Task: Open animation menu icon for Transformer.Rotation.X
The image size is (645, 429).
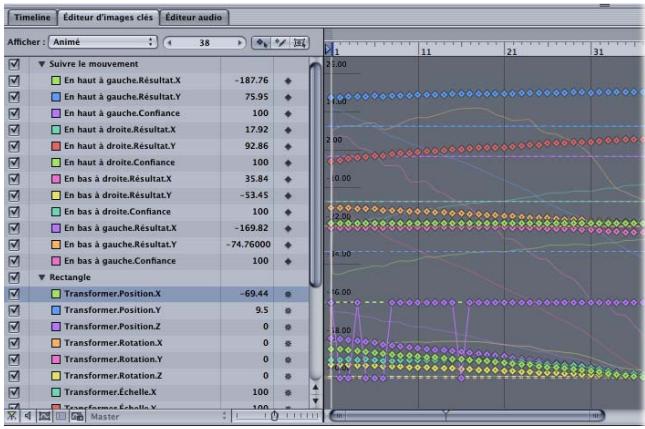Action: click(x=288, y=343)
